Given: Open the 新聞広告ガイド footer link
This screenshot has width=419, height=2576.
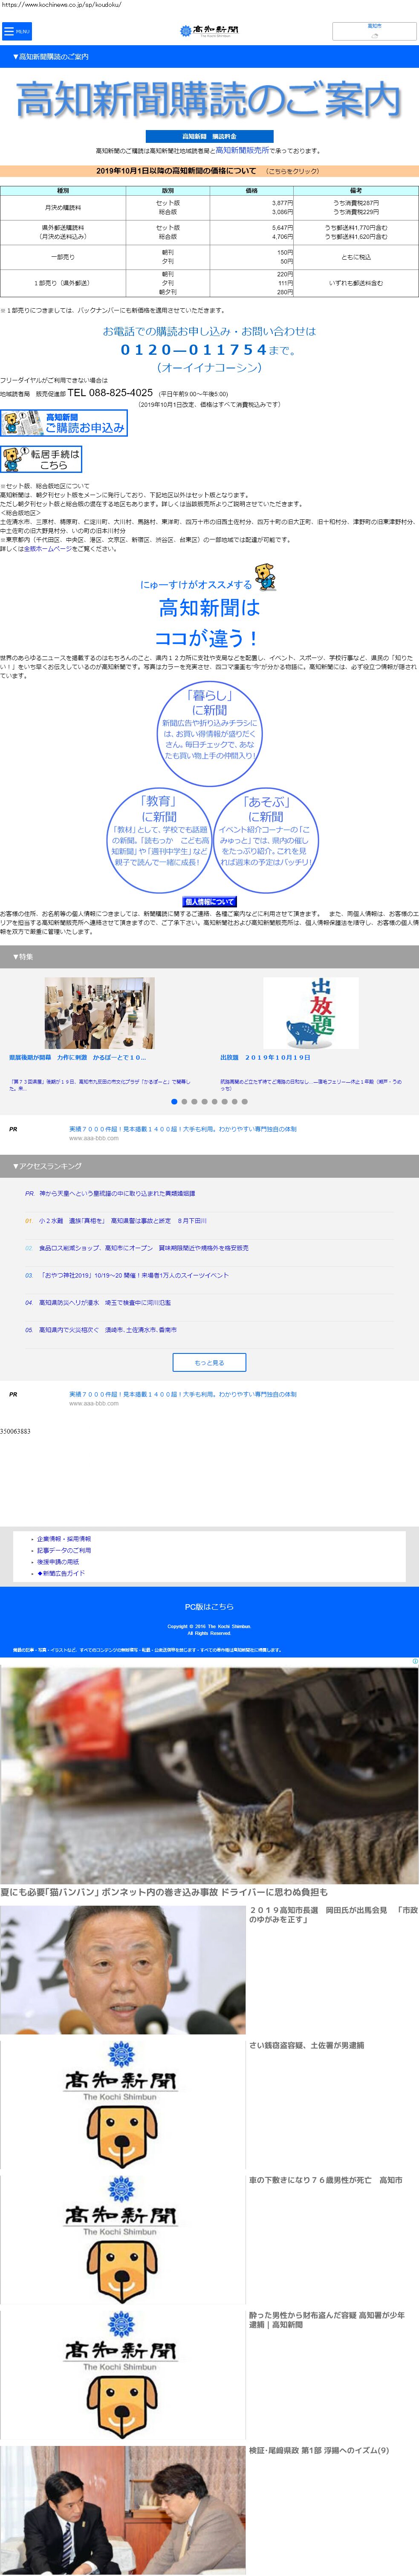Looking at the screenshot, I should tap(61, 1573).
